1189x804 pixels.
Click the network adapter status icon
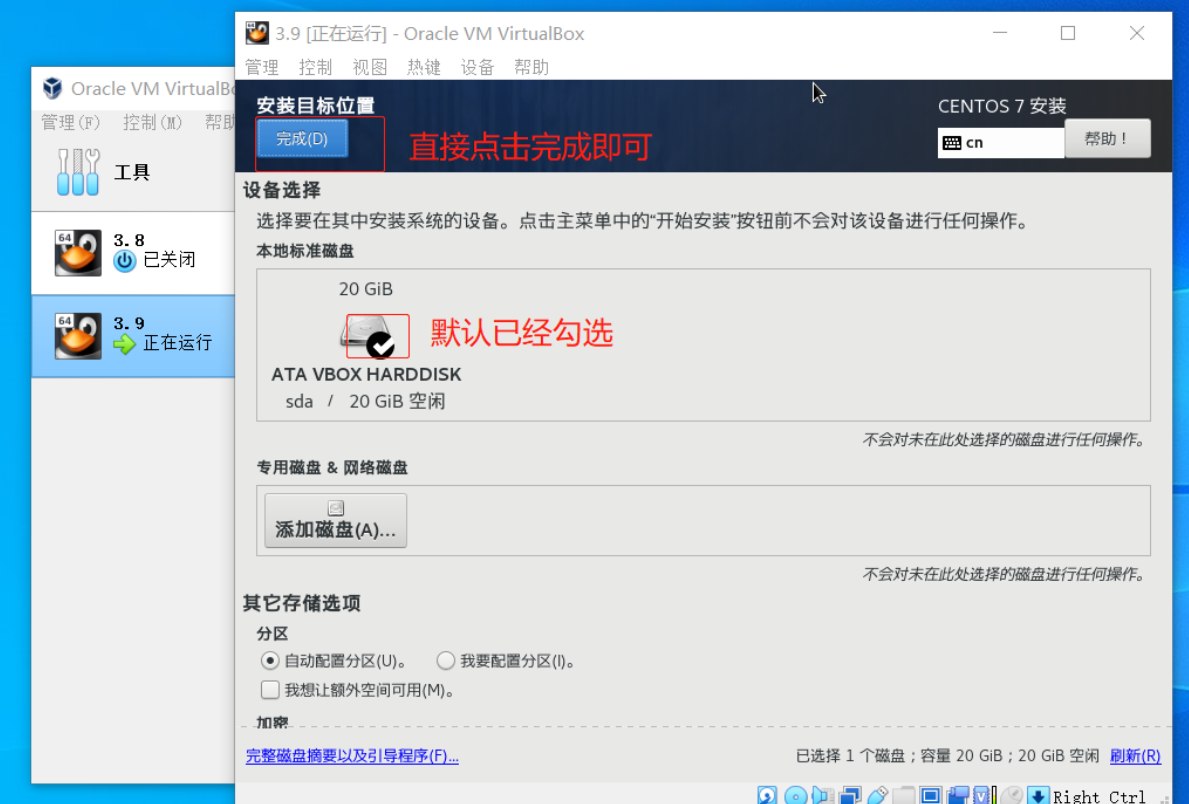click(850, 795)
